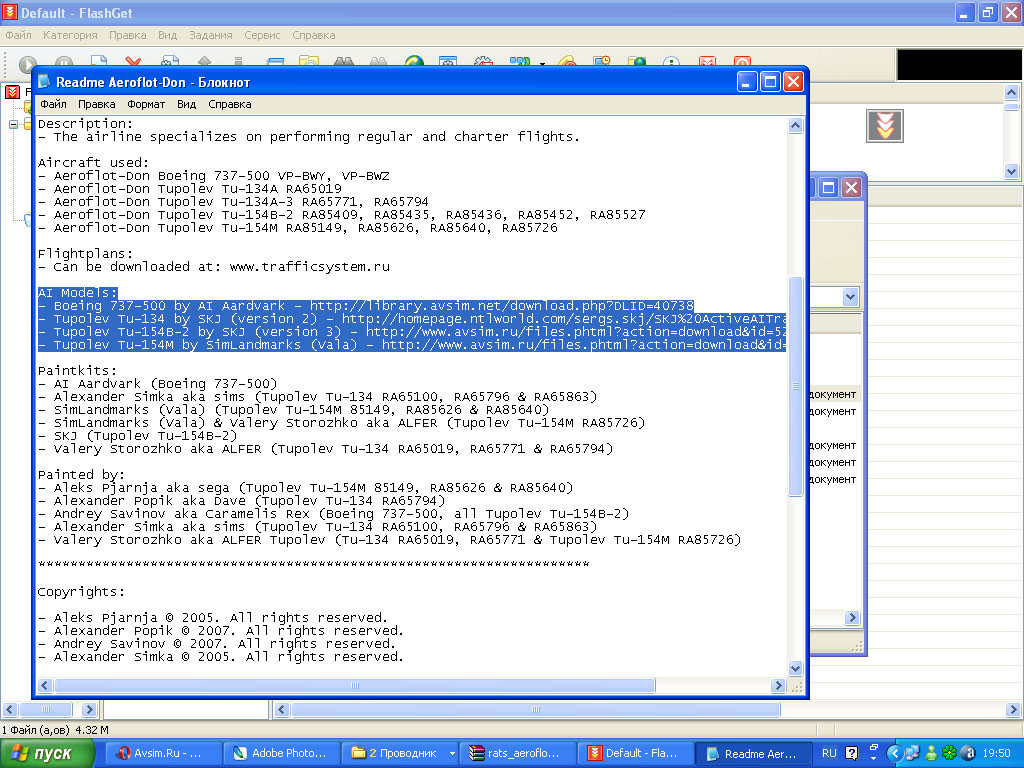Click the 'Paintkits:' heading in Notepad
The image size is (1024, 768).
click(77, 370)
